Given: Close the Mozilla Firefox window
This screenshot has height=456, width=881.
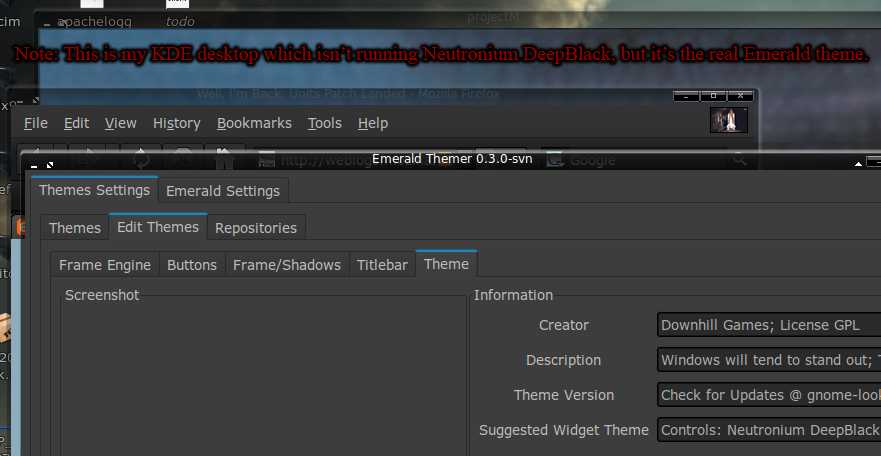Looking at the screenshot, I should [x=741, y=96].
